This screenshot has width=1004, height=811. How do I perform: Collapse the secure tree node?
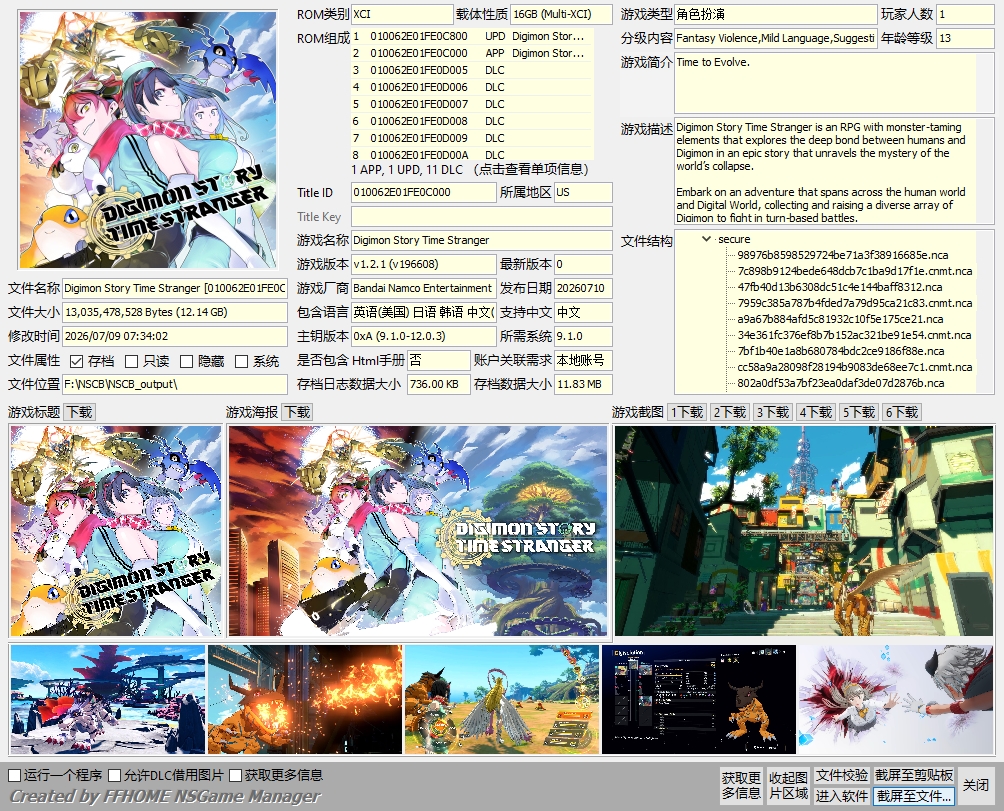point(706,239)
